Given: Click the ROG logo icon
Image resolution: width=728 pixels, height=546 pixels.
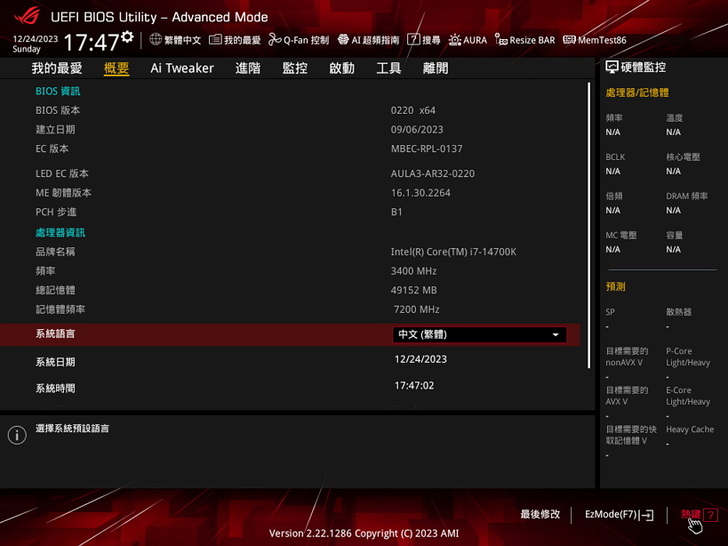Looking at the screenshot, I should (26, 16).
